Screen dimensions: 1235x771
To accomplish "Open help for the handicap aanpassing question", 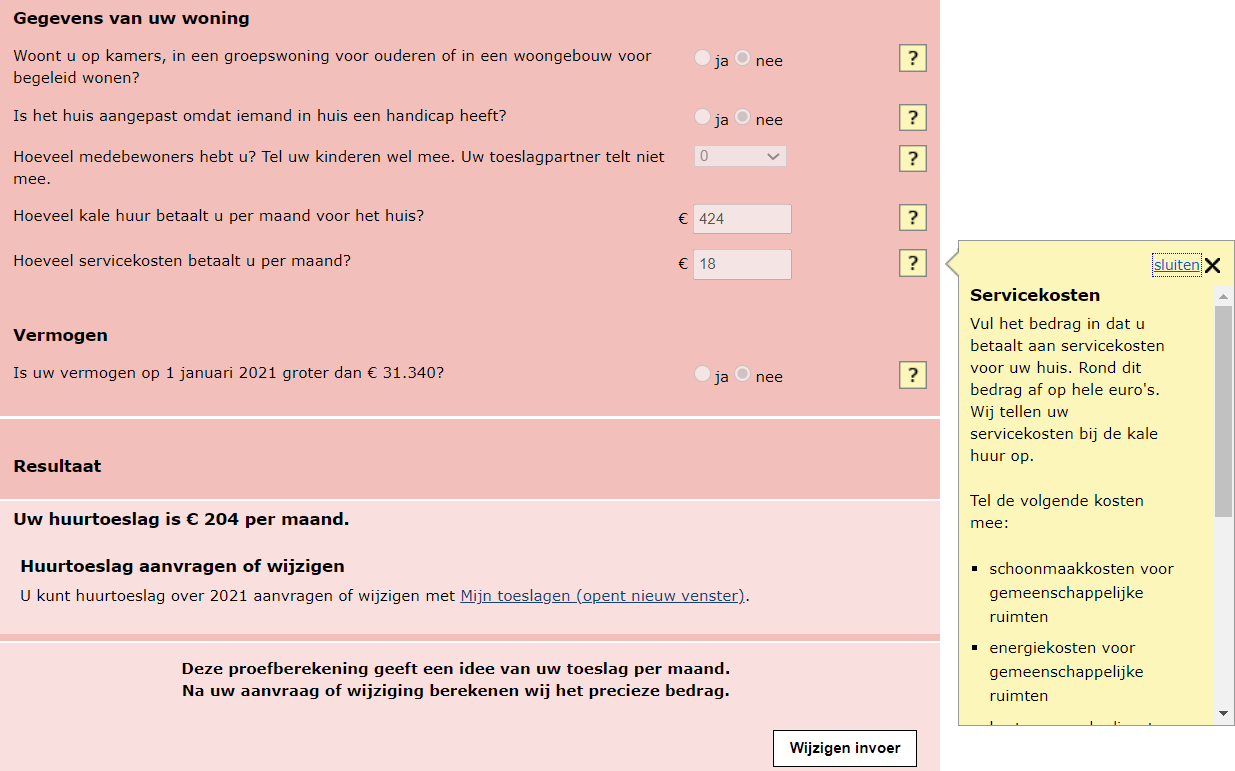I will pos(912,117).
